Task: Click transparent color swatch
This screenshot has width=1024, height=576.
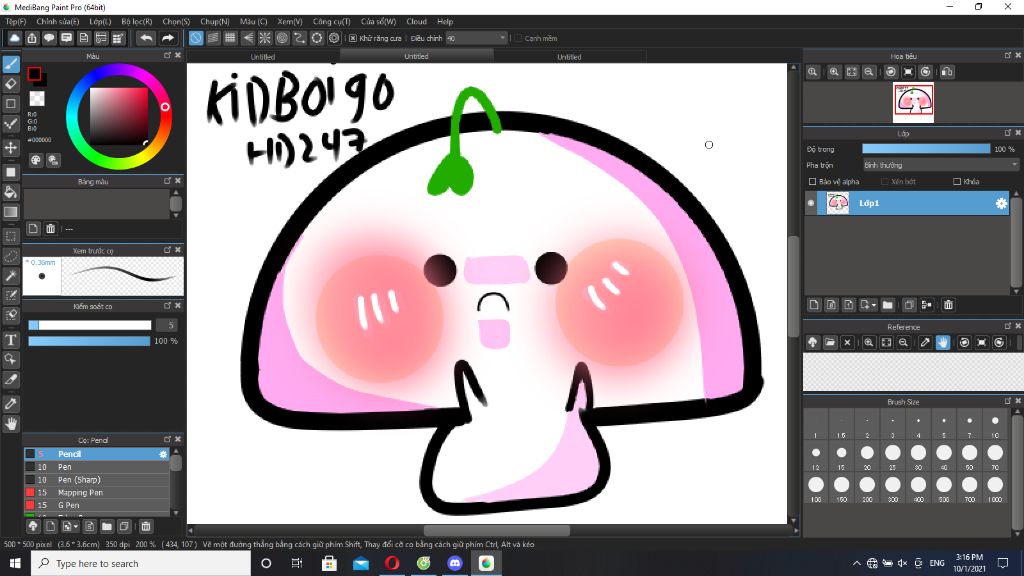Action: pos(37,99)
